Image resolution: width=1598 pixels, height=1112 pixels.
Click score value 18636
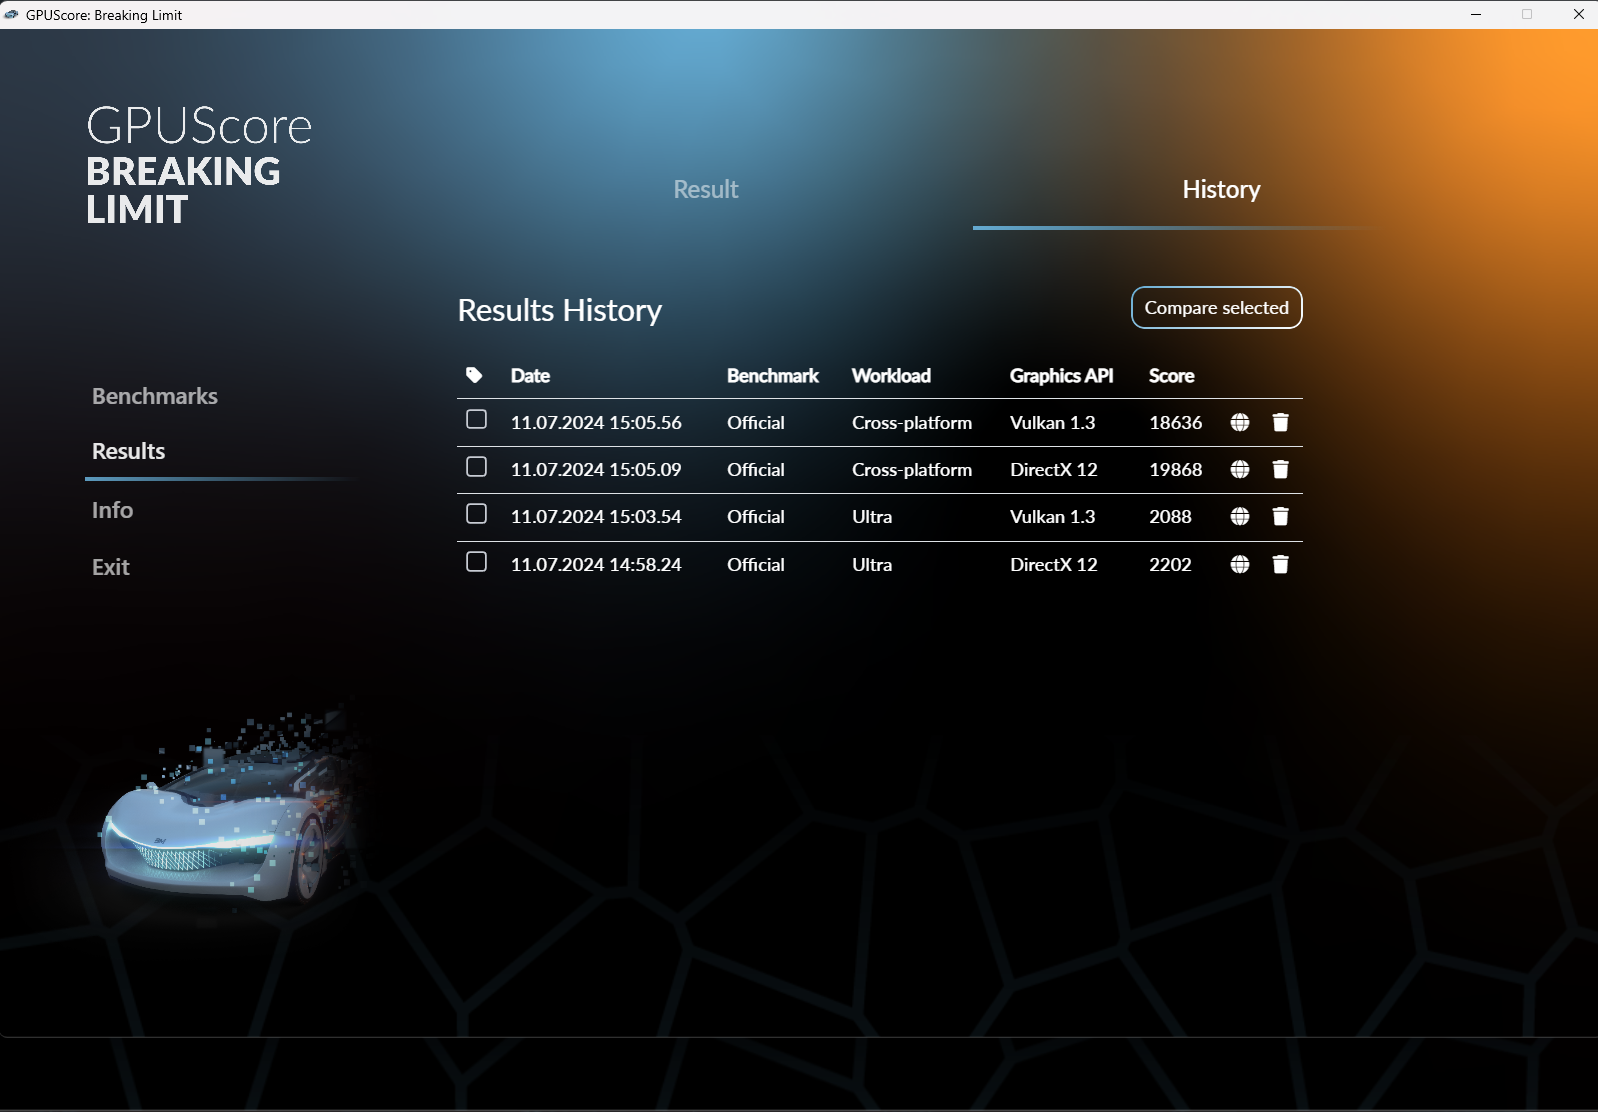coord(1176,422)
